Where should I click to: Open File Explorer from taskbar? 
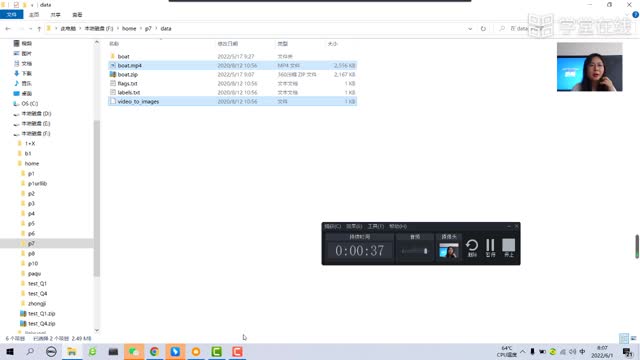(x=71, y=351)
